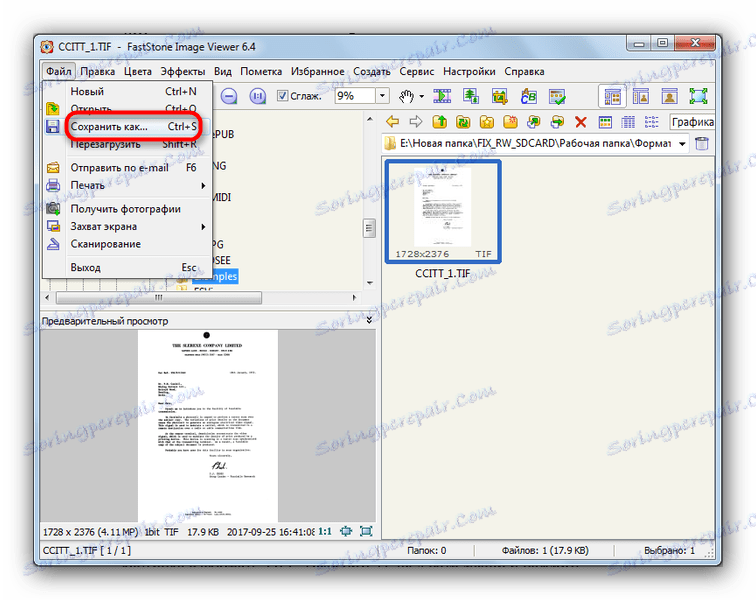Go back to the previous folder
The width and height of the screenshot is (756, 600).
click(392, 122)
